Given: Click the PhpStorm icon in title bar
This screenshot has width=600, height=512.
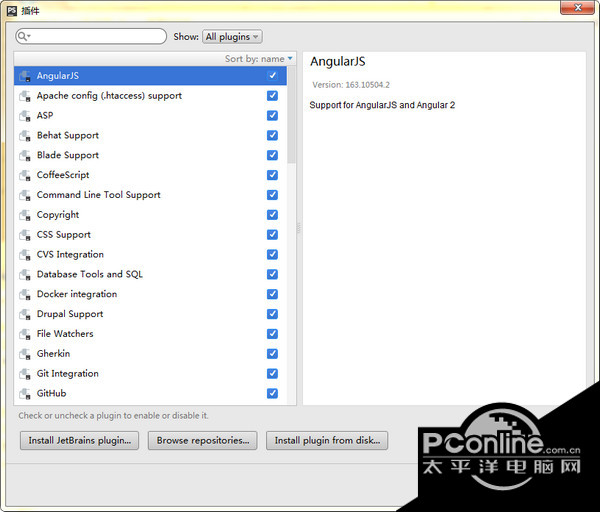Looking at the screenshot, I should click(x=12, y=11).
